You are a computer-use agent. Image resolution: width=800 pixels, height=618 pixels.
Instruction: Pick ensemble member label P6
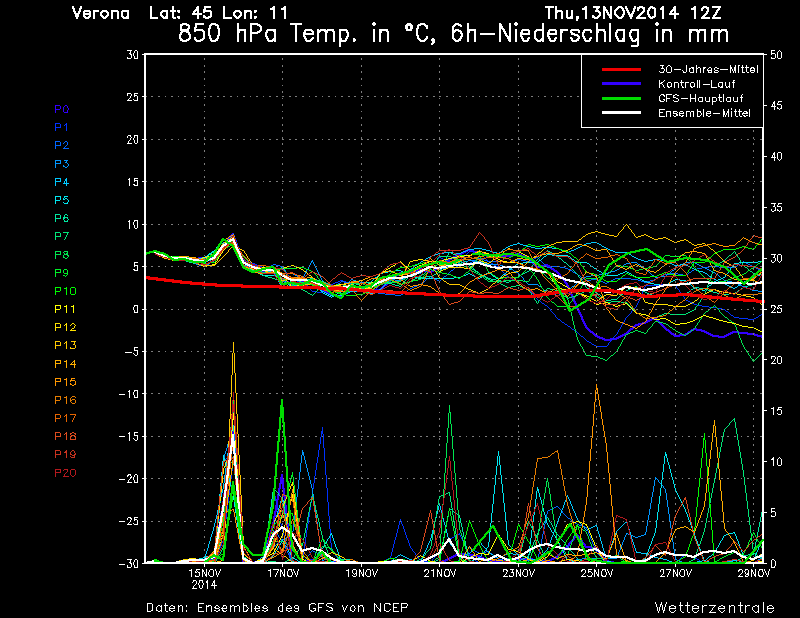point(62,218)
